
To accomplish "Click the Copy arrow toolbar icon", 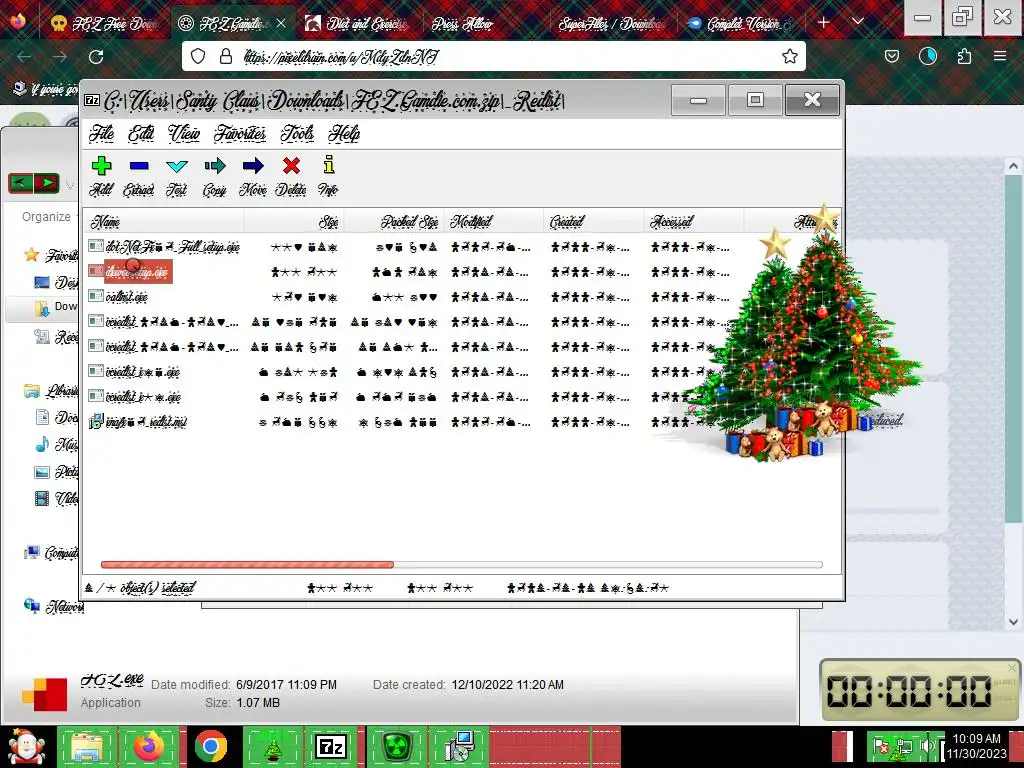I will pos(215,166).
